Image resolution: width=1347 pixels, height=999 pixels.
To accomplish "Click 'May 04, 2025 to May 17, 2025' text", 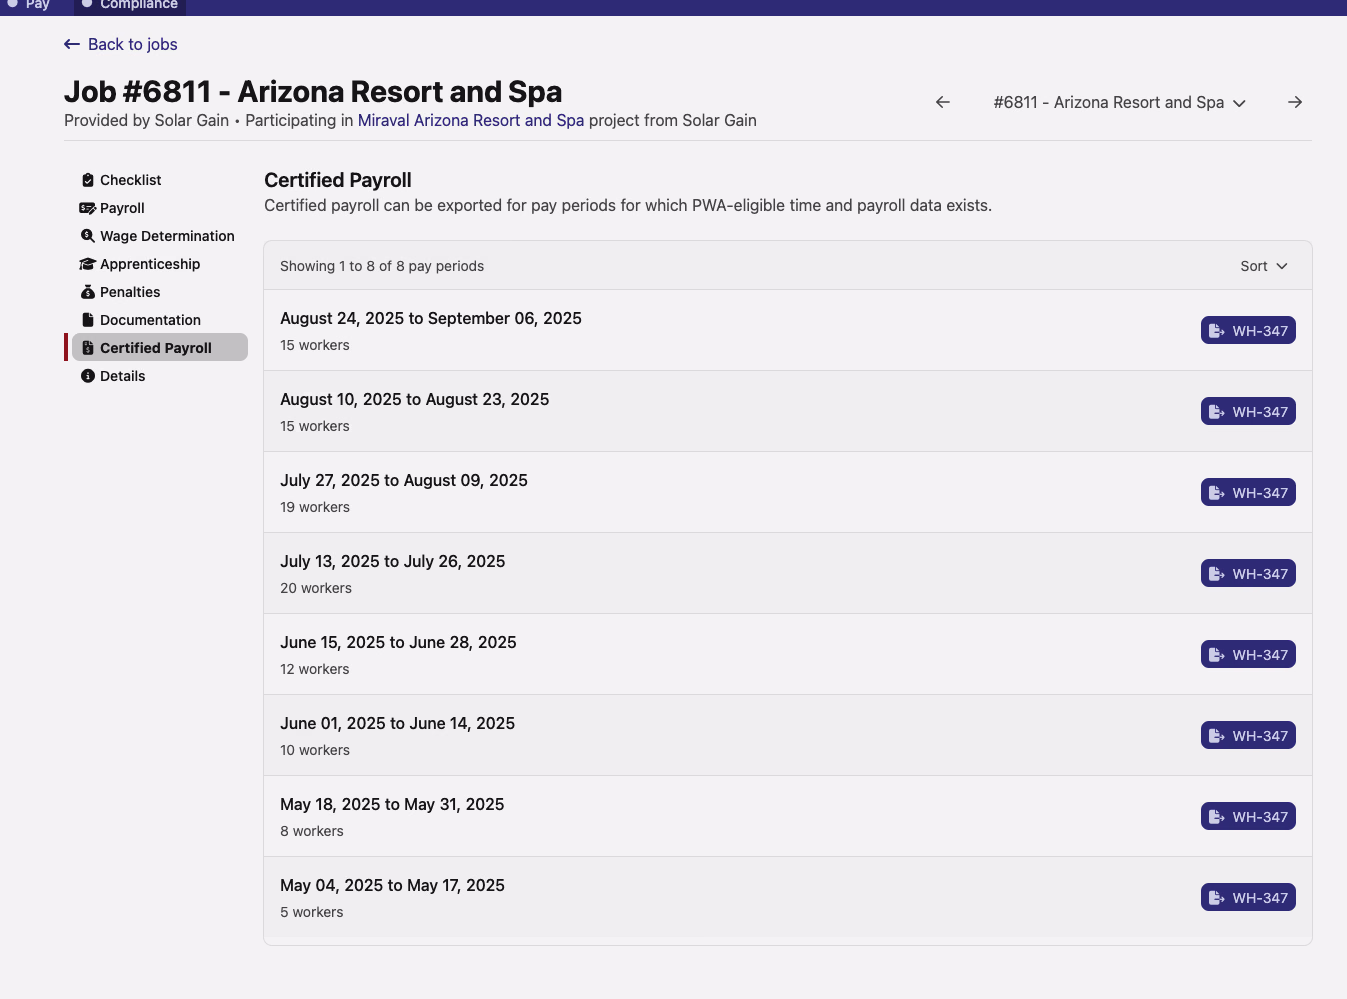I will coord(392,885).
